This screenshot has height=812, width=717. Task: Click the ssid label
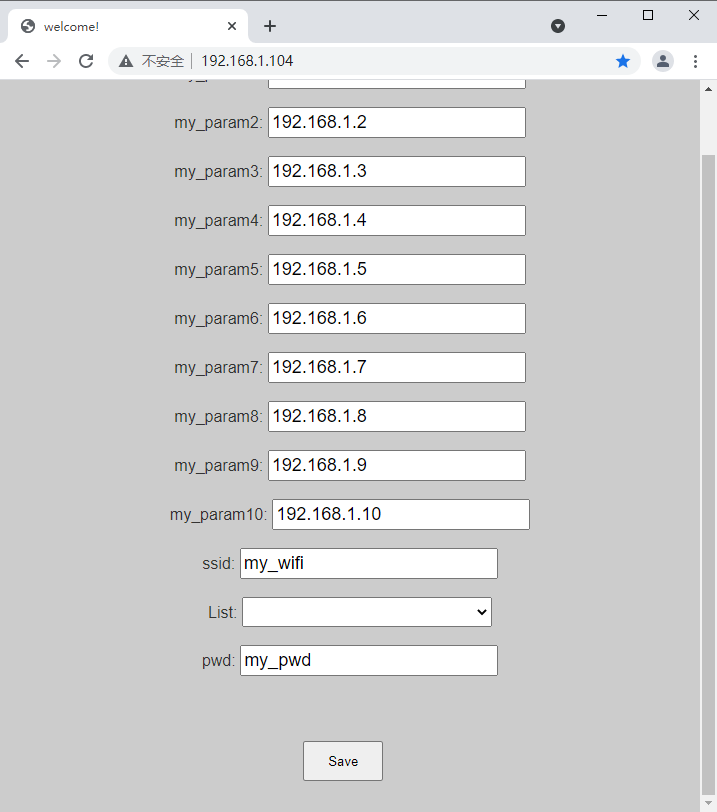[218, 563]
